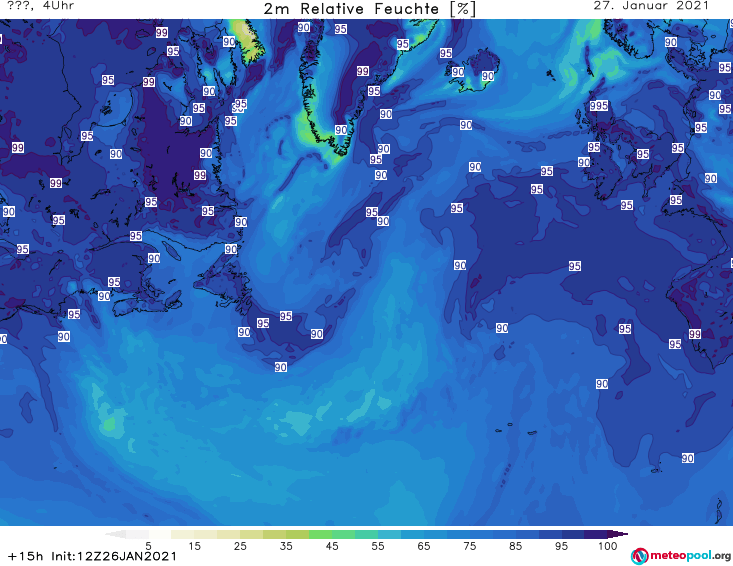This screenshot has height=566, width=733.
Task: Click the colorbar tick label "5"
Action: click(x=148, y=545)
